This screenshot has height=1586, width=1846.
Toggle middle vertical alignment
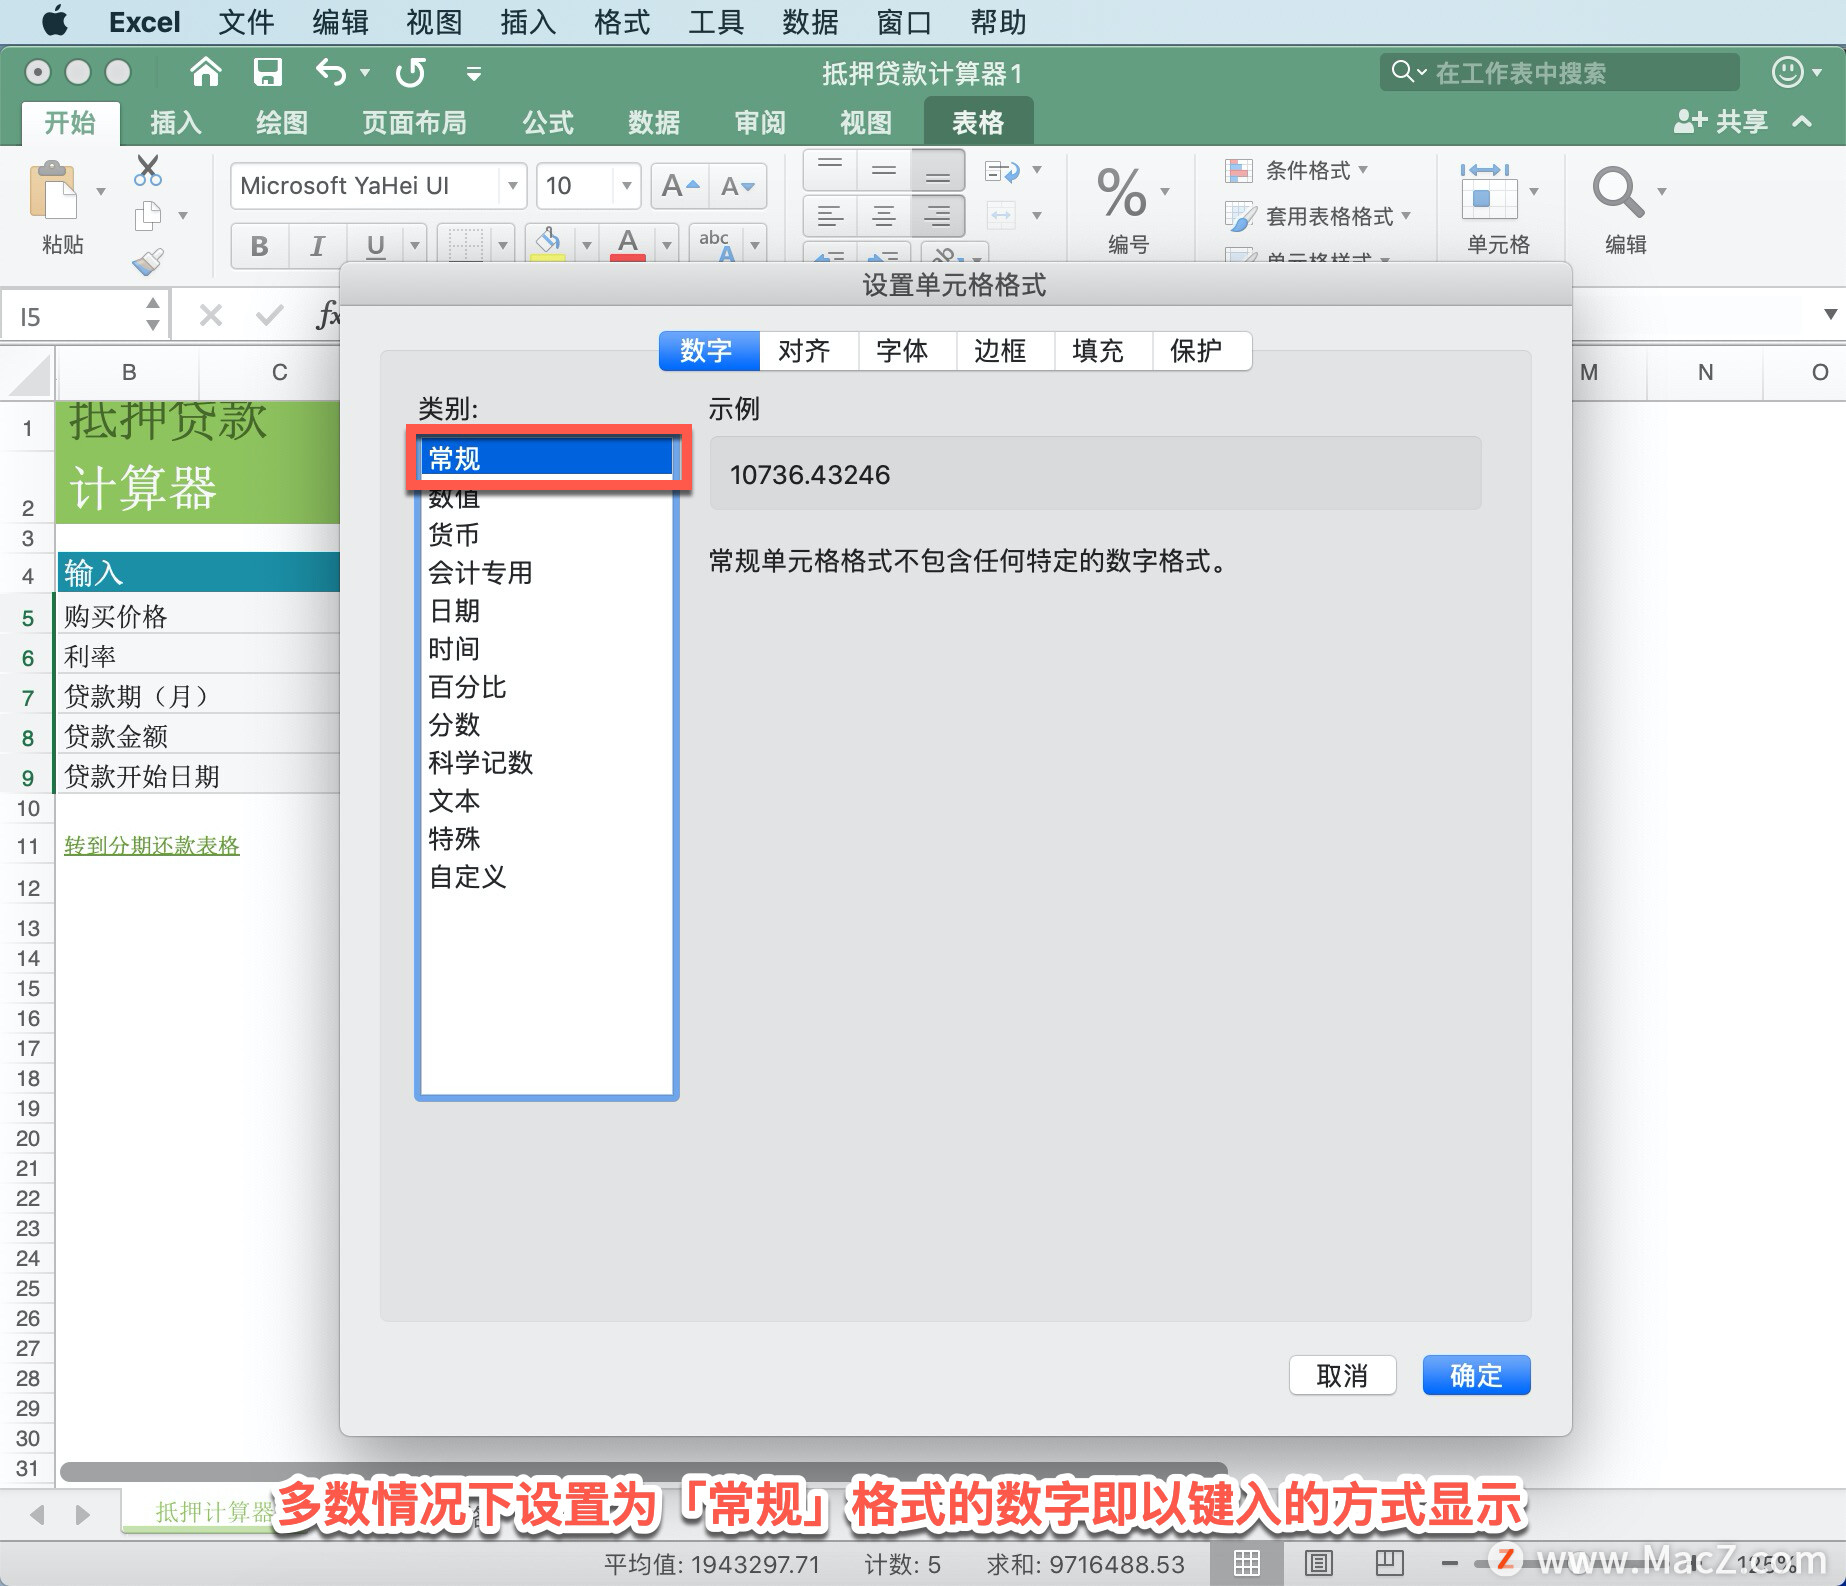click(x=884, y=170)
